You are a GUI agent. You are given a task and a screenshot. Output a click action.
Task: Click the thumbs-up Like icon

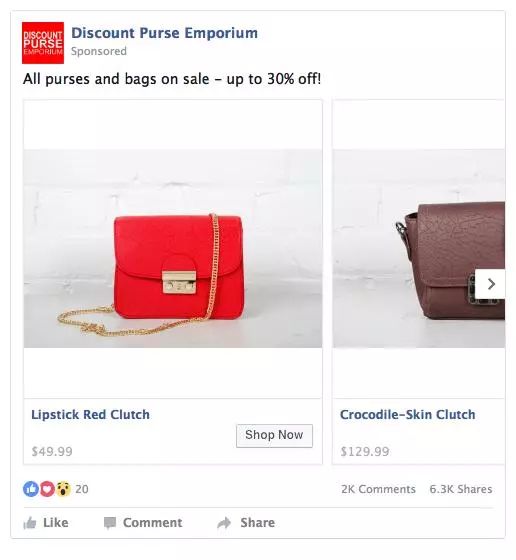tap(30, 523)
